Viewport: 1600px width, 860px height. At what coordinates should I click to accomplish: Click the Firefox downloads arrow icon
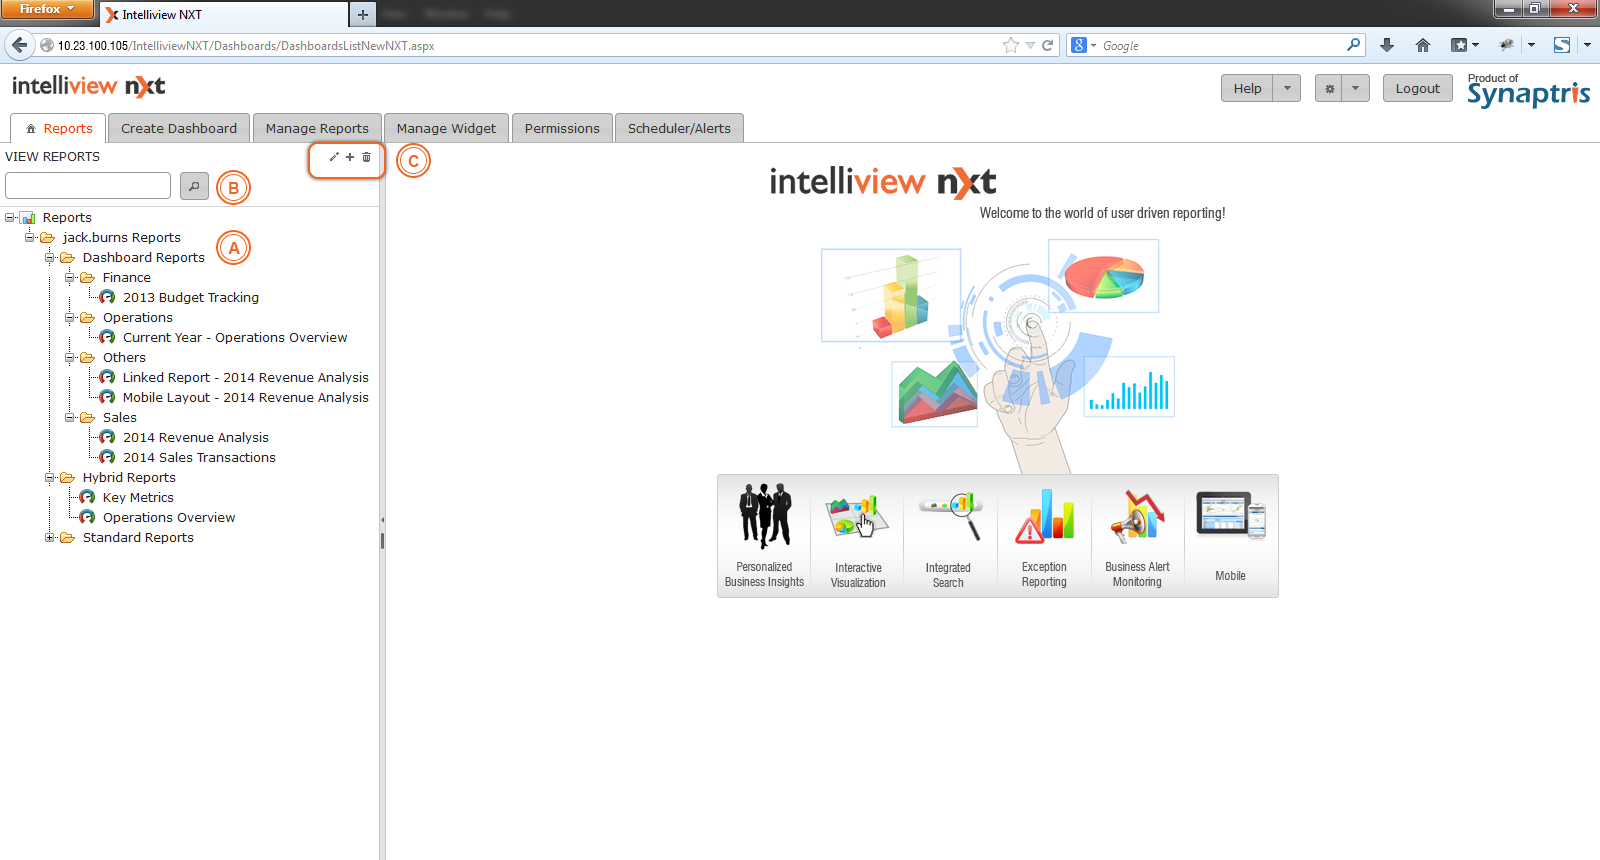point(1387,45)
